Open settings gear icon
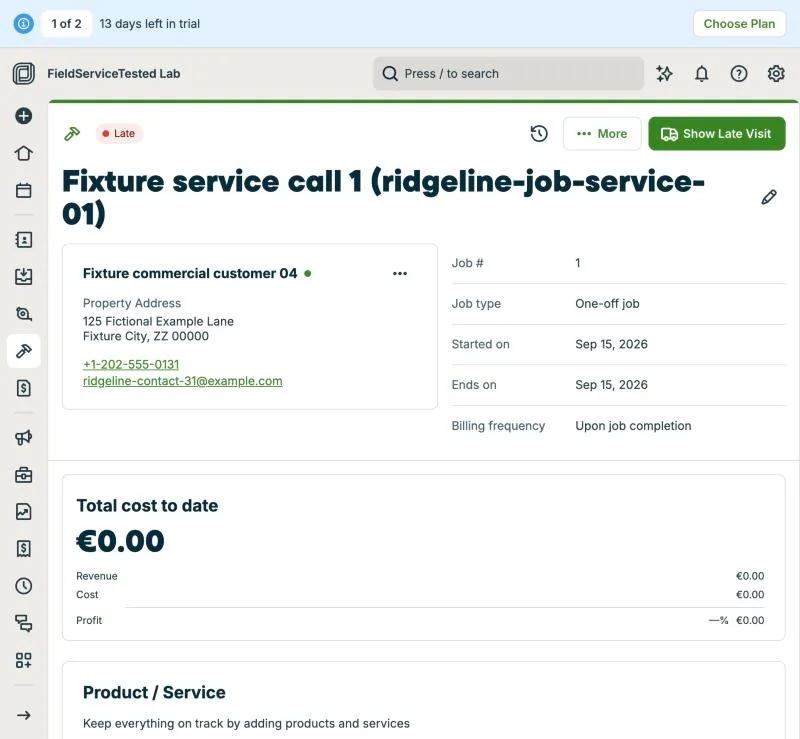This screenshot has height=739, width=800. [x=776, y=73]
